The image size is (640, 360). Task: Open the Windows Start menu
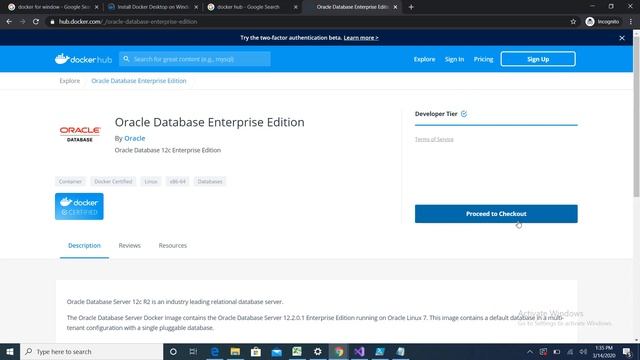point(10,351)
